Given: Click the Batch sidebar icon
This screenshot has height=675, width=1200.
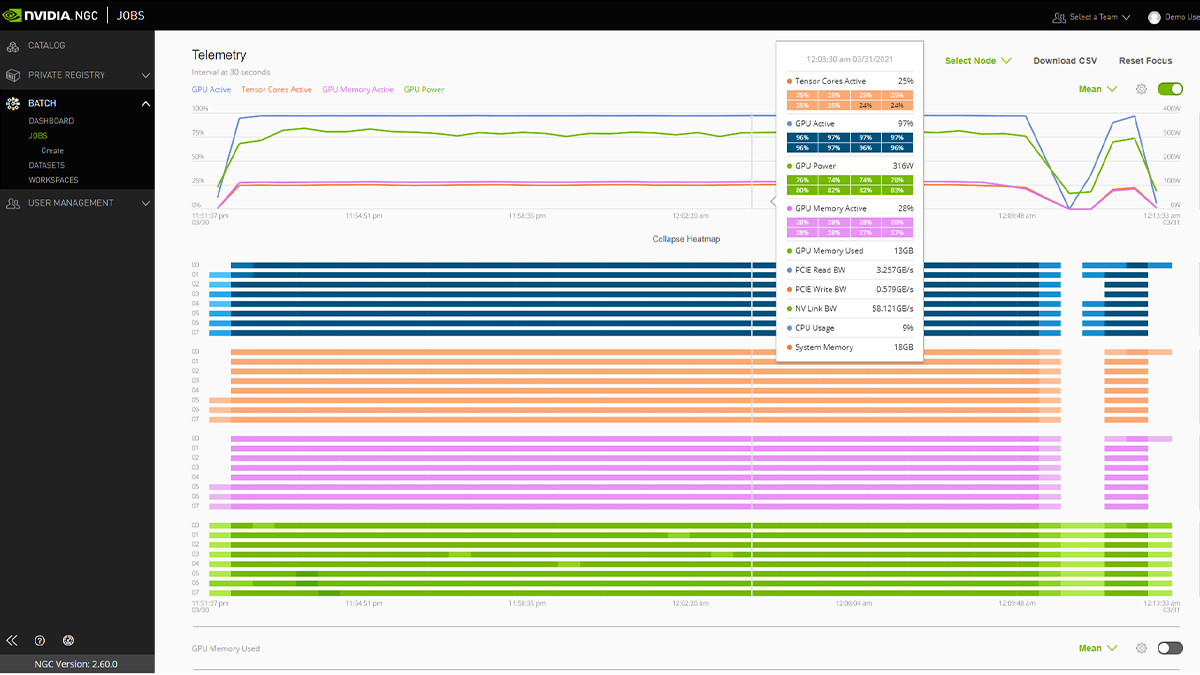Looking at the screenshot, I should tap(13, 103).
